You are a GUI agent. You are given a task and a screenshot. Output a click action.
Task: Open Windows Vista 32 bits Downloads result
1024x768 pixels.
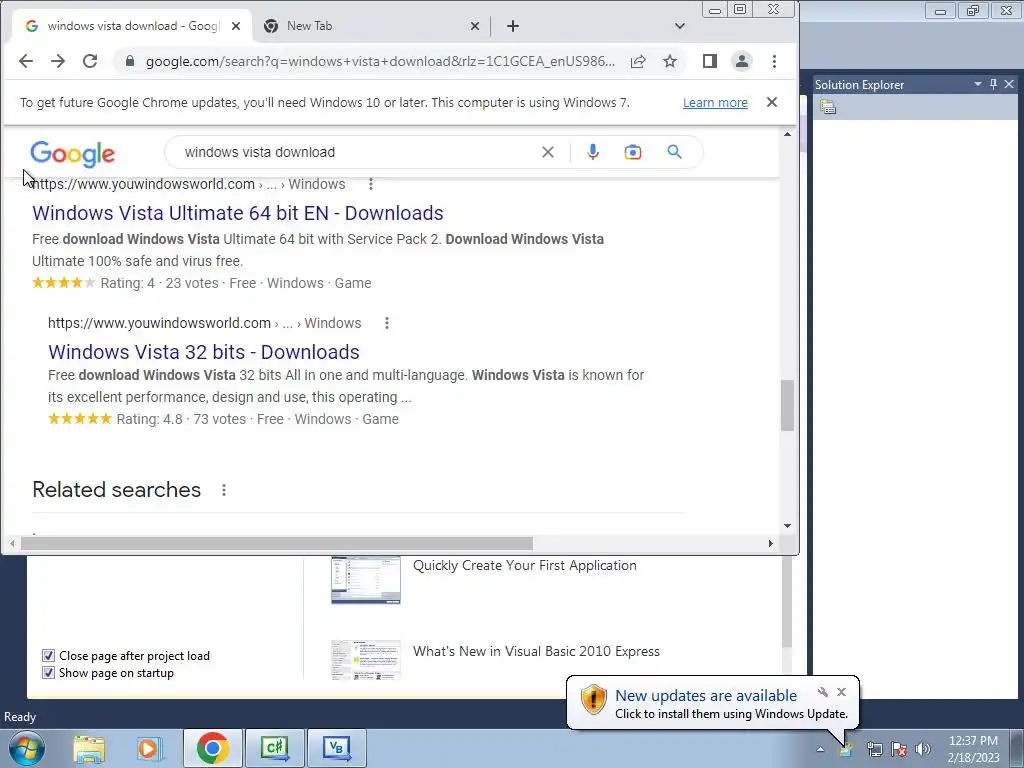[204, 352]
